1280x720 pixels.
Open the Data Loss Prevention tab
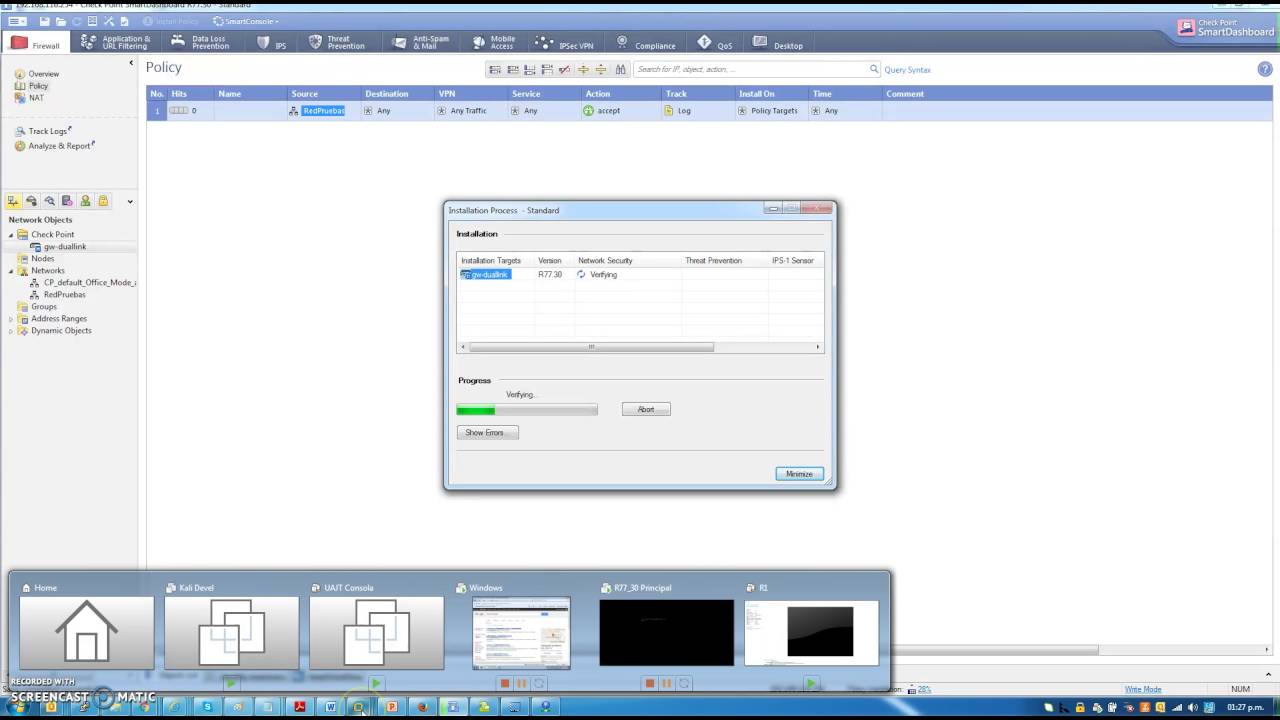click(201, 43)
